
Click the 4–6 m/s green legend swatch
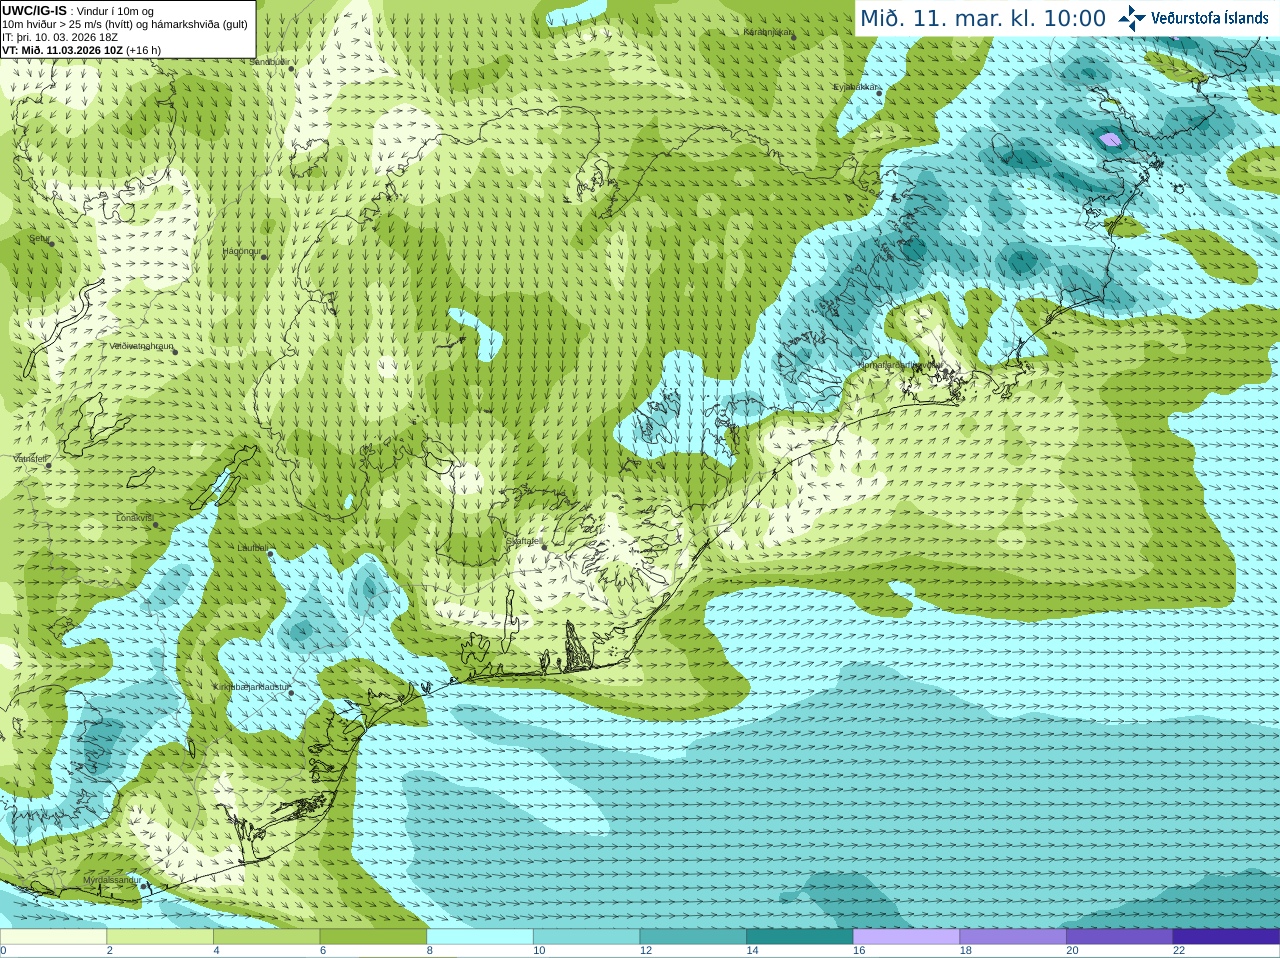(267, 937)
